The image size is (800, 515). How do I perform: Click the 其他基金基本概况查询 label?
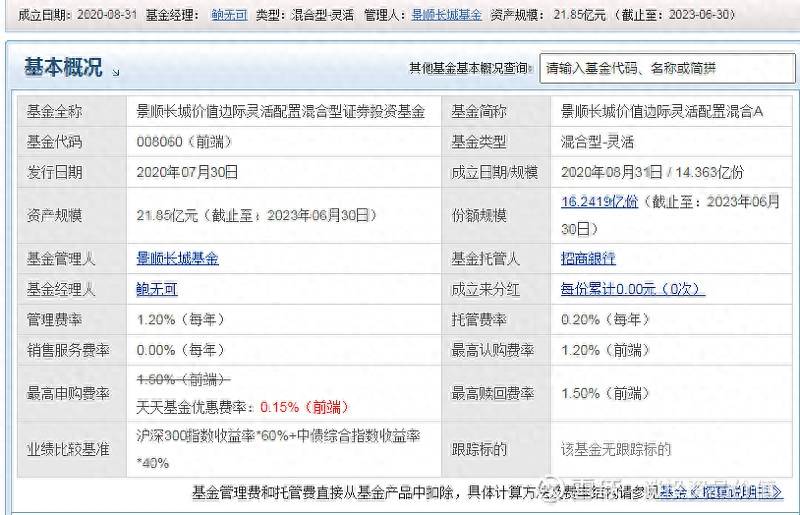pos(471,68)
